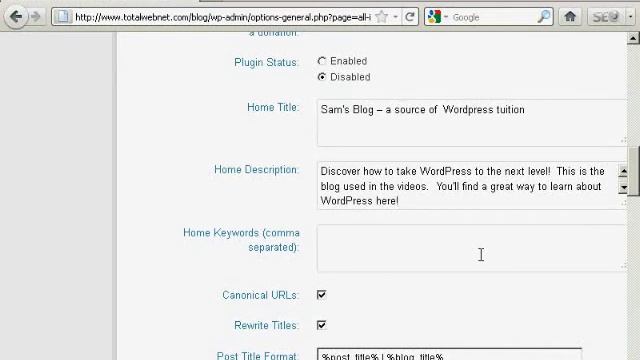
Task: Click the Home Title label link
Action: 273,107
